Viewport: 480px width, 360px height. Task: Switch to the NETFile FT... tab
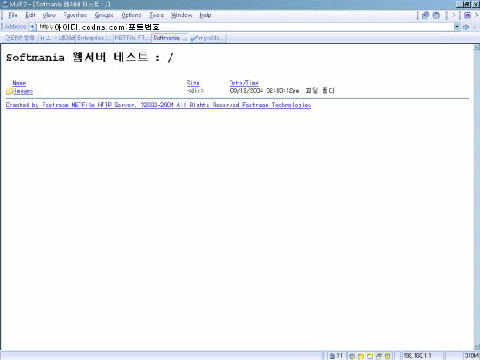132,38
